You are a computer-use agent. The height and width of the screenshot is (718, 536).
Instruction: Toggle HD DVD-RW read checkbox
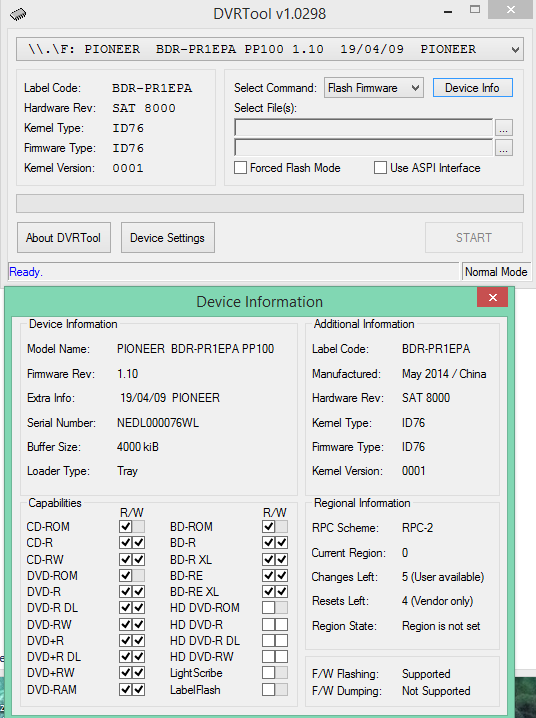[269, 657]
